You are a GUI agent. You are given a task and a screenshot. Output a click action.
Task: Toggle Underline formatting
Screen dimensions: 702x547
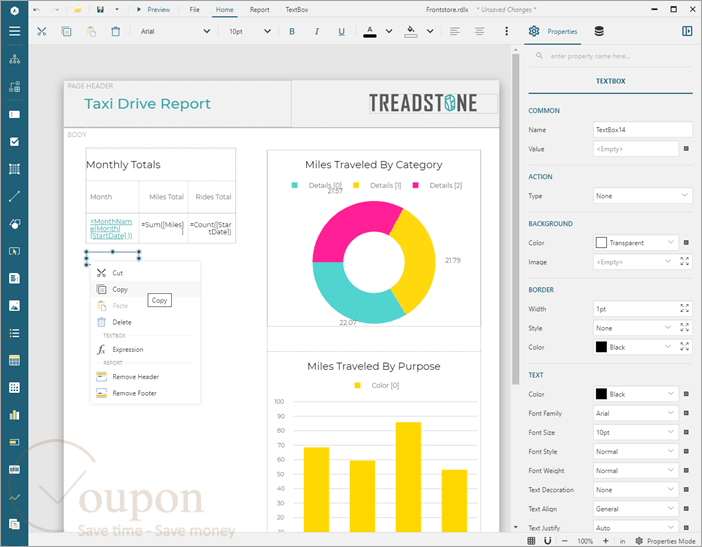click(341, 31)
